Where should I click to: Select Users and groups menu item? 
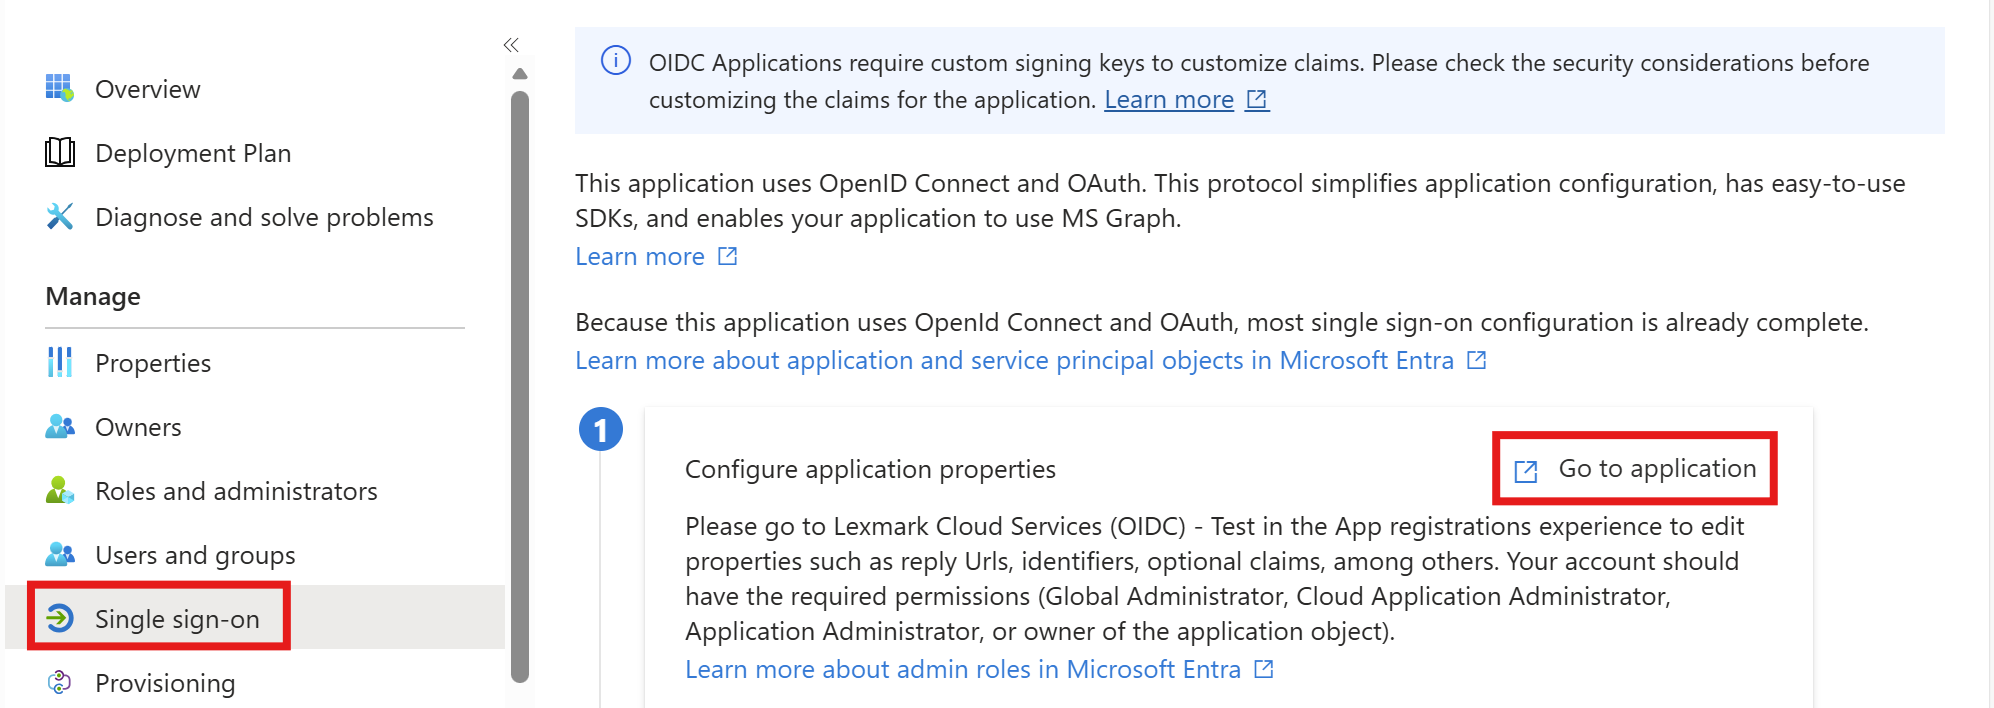click(195, 555)
